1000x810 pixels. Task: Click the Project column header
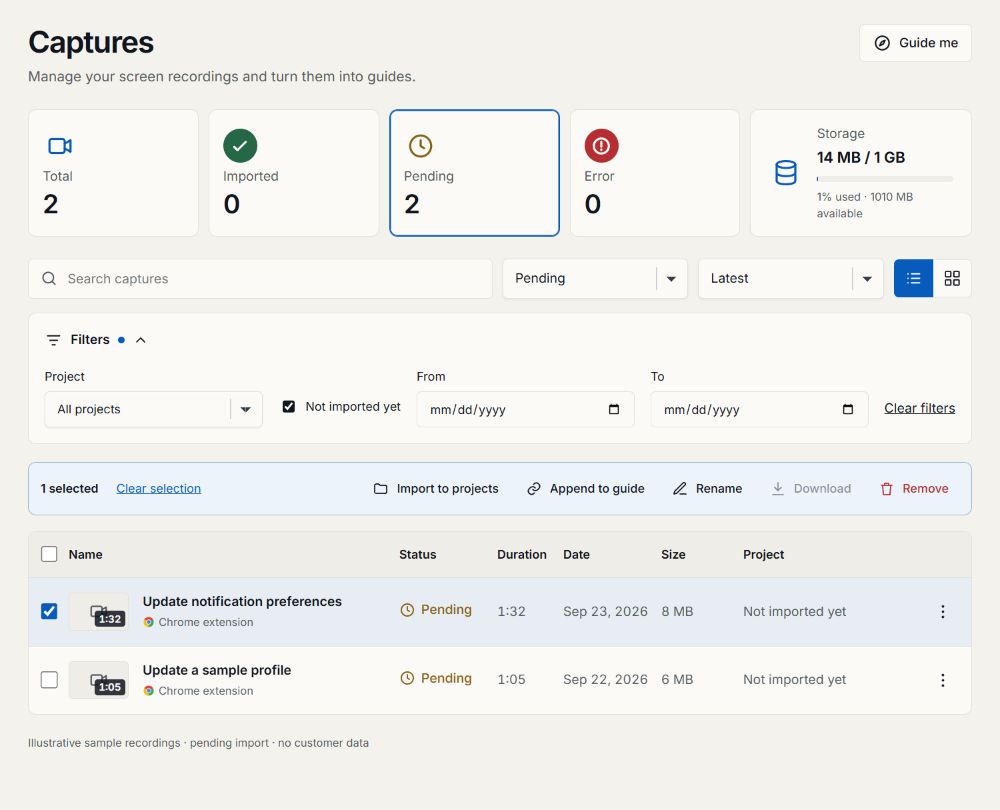pos(763,554)
